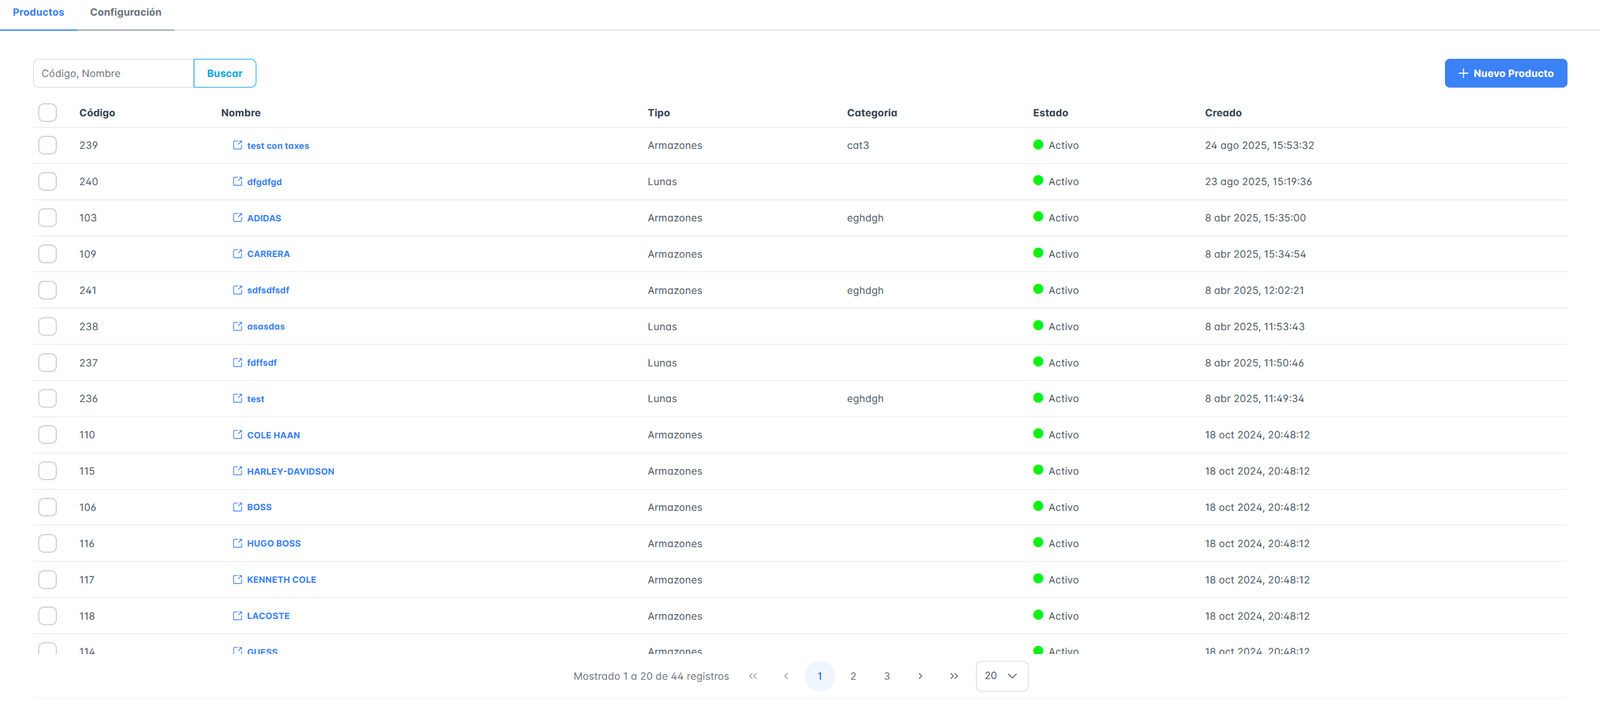Click the external link icon for HUGO BOSS
Viewport: 1600px width, 701px height.
(x=237, y=543)
